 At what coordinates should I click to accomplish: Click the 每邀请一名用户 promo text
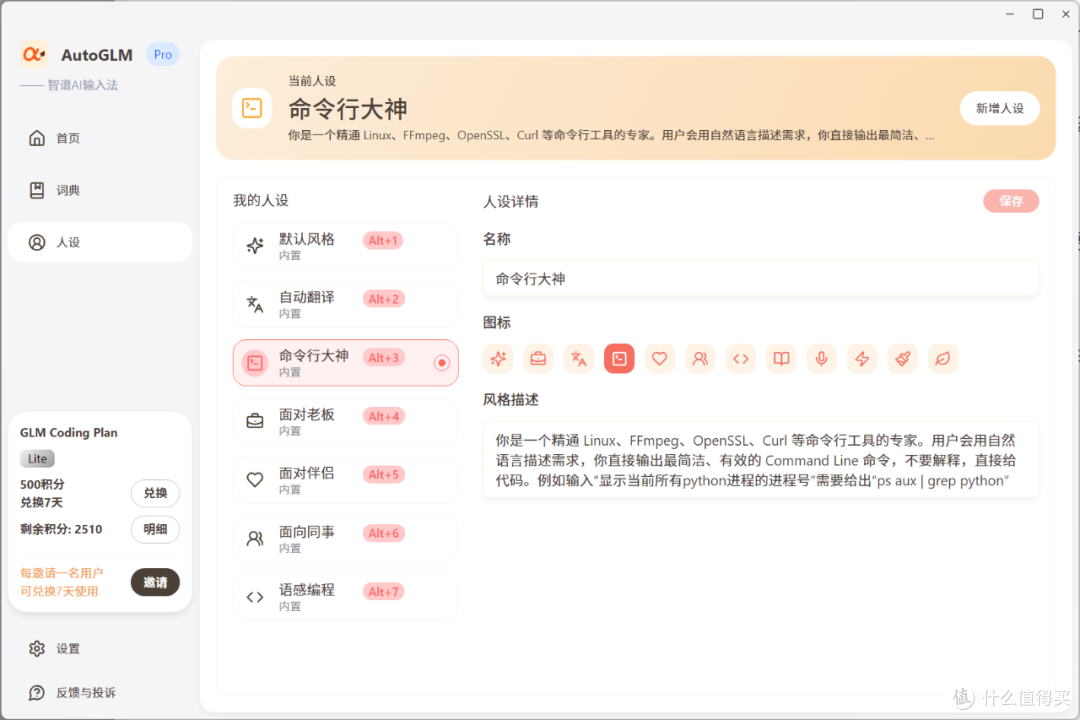coord(62,573)
